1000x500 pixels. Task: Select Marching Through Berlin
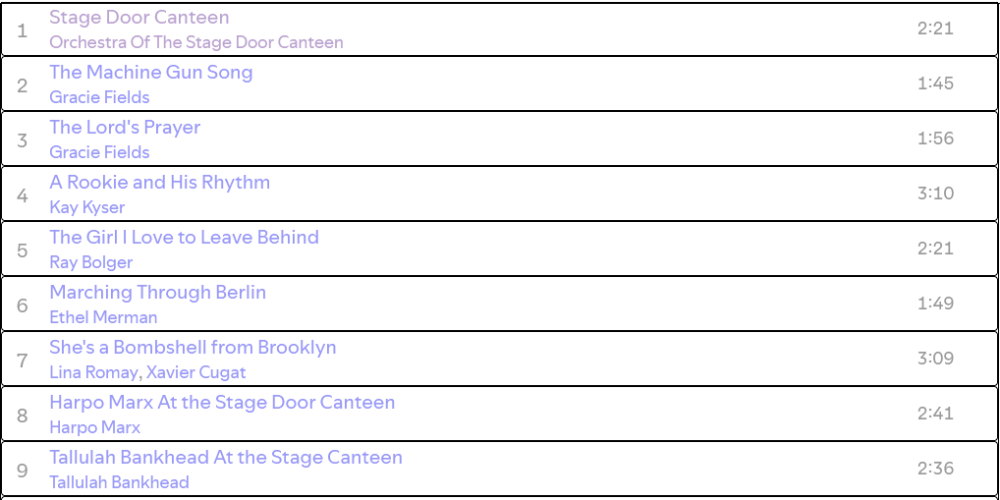pos(158,293)
